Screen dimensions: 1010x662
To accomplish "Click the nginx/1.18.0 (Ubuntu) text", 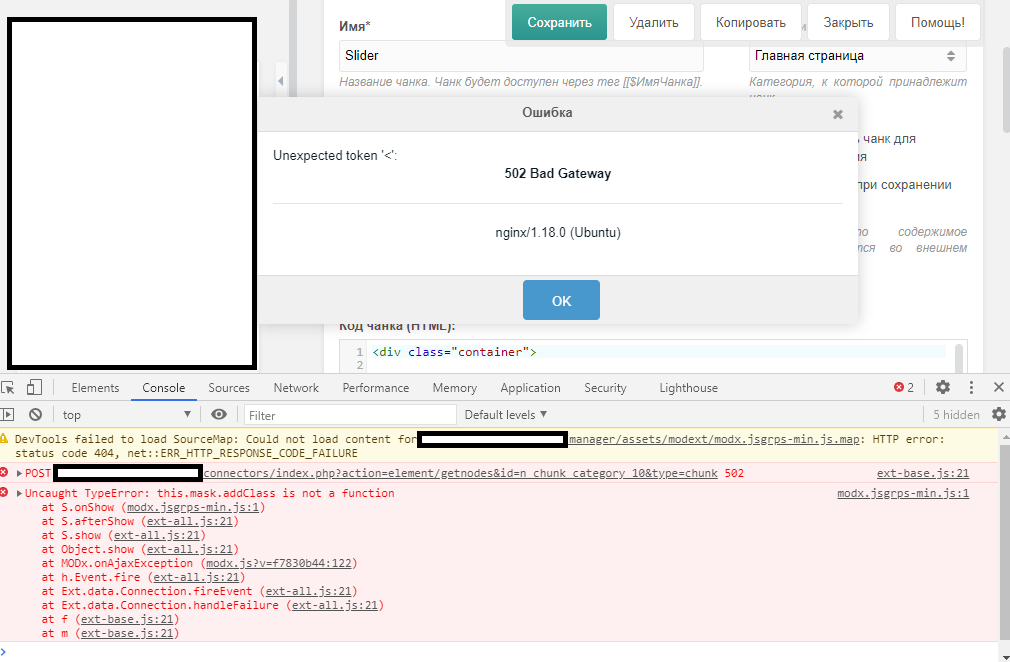I will click(558, 232).
